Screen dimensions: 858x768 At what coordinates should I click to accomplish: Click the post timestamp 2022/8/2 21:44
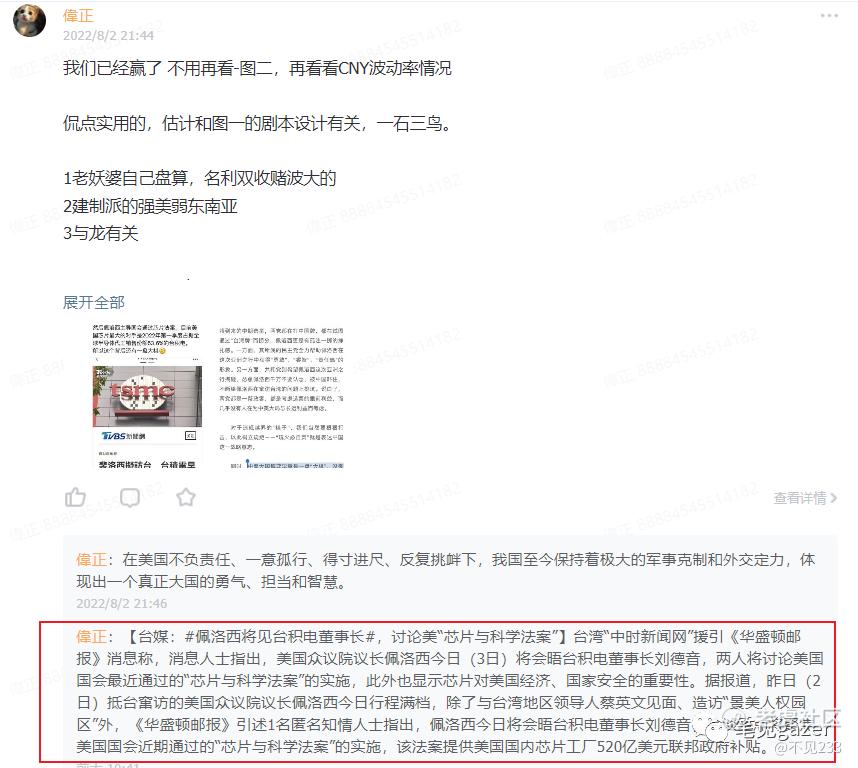(108, 36)
